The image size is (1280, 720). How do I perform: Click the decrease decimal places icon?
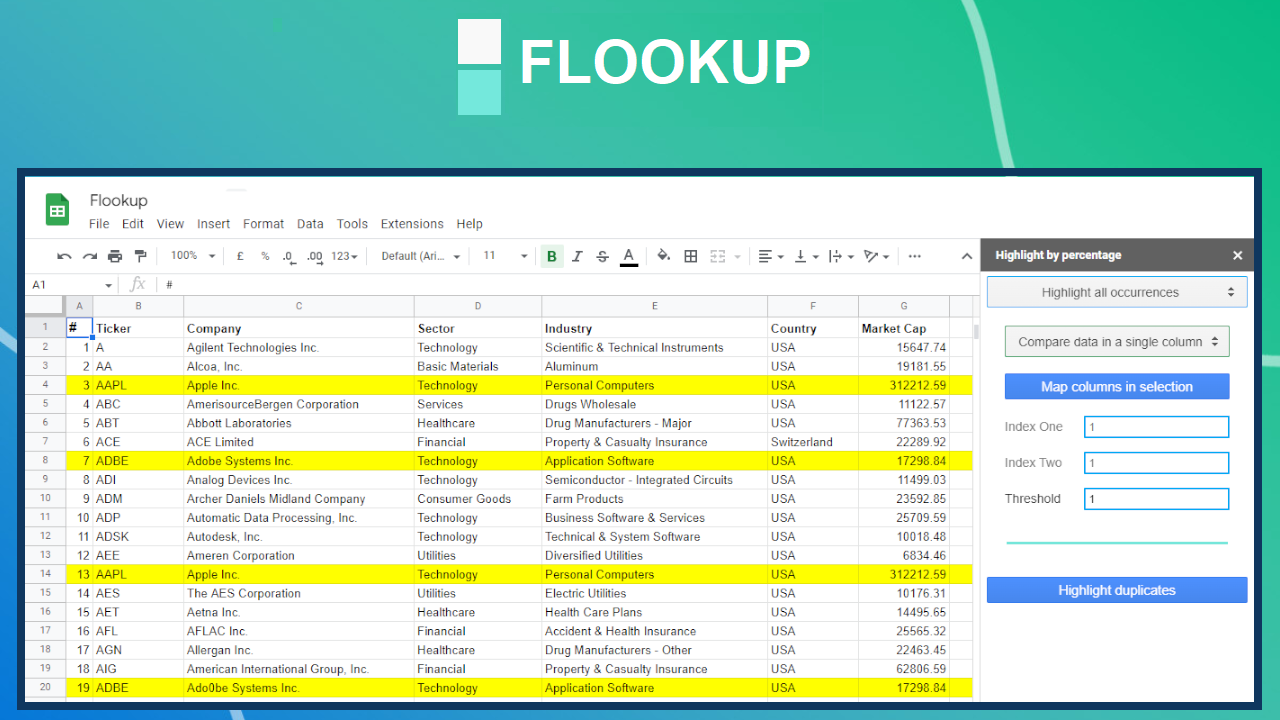coord(288,256)
